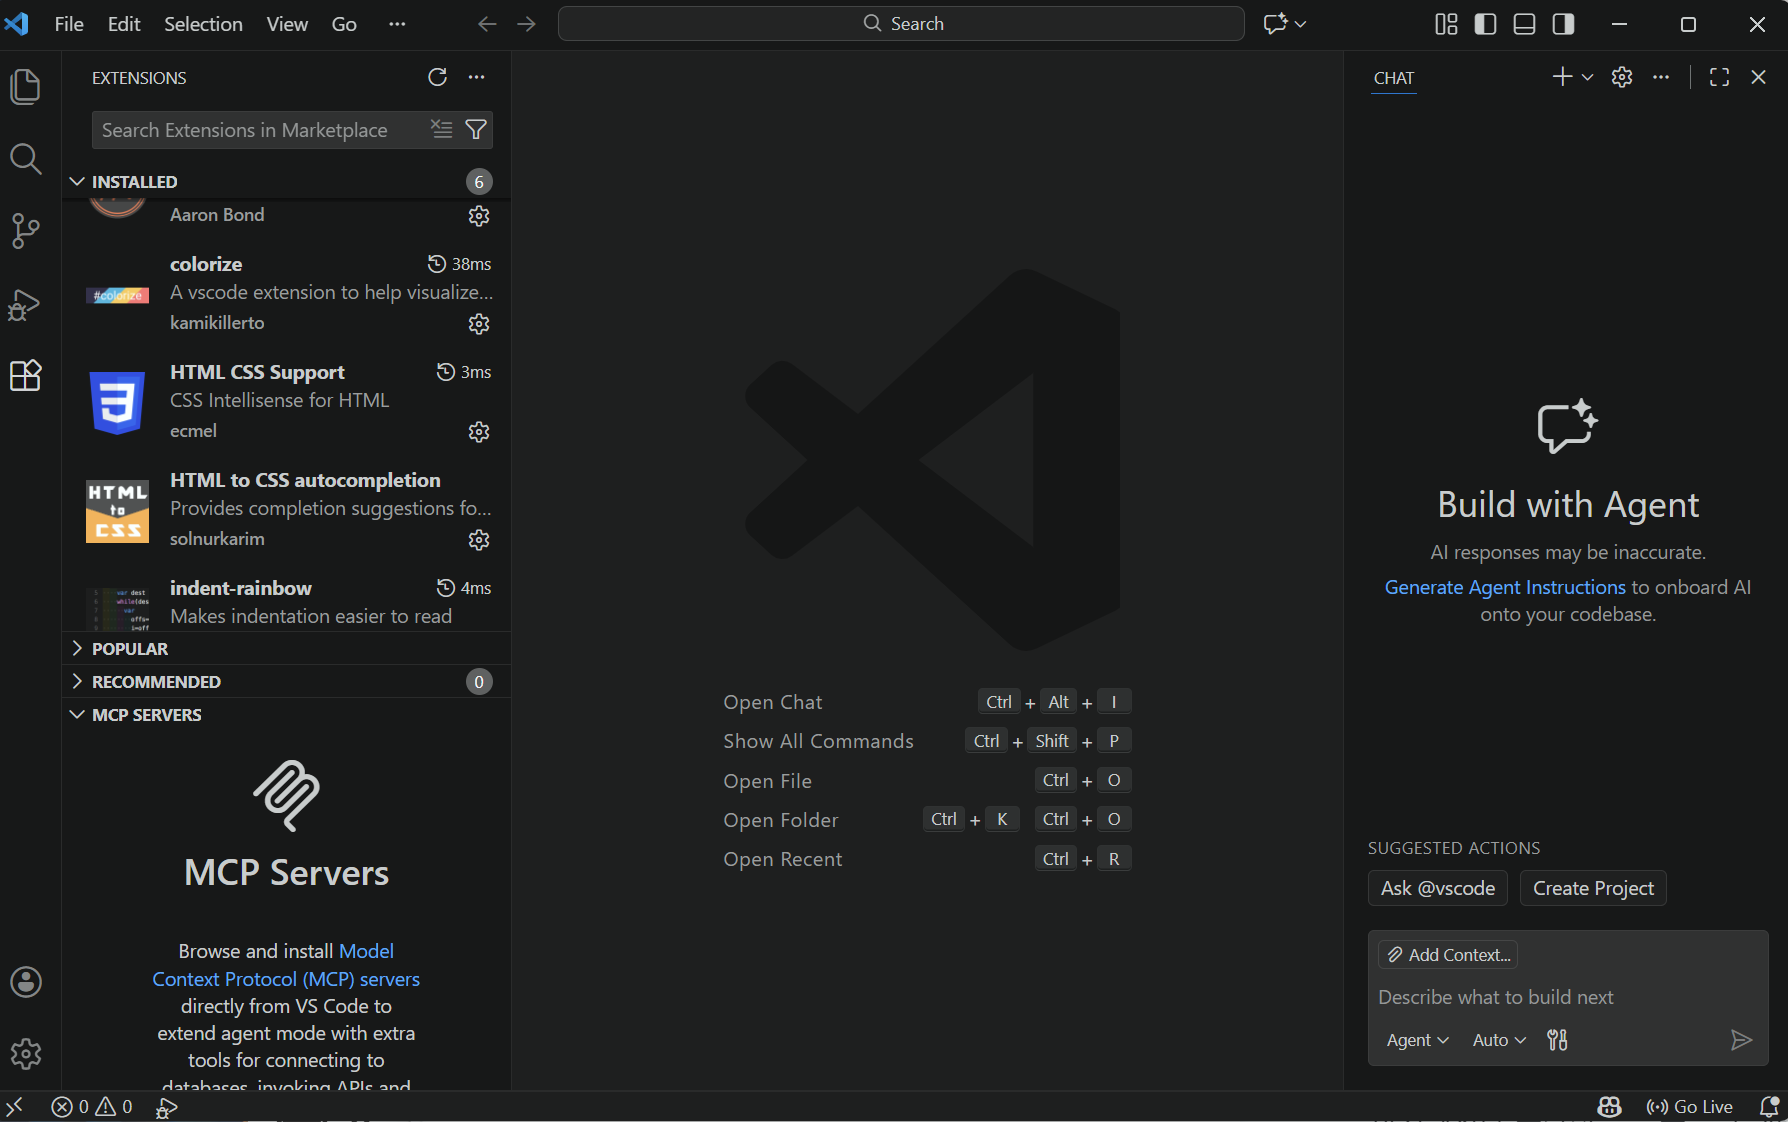Select the Extensions view icon
This screenshot has width=1788, height=1122.
pos(25,376)
